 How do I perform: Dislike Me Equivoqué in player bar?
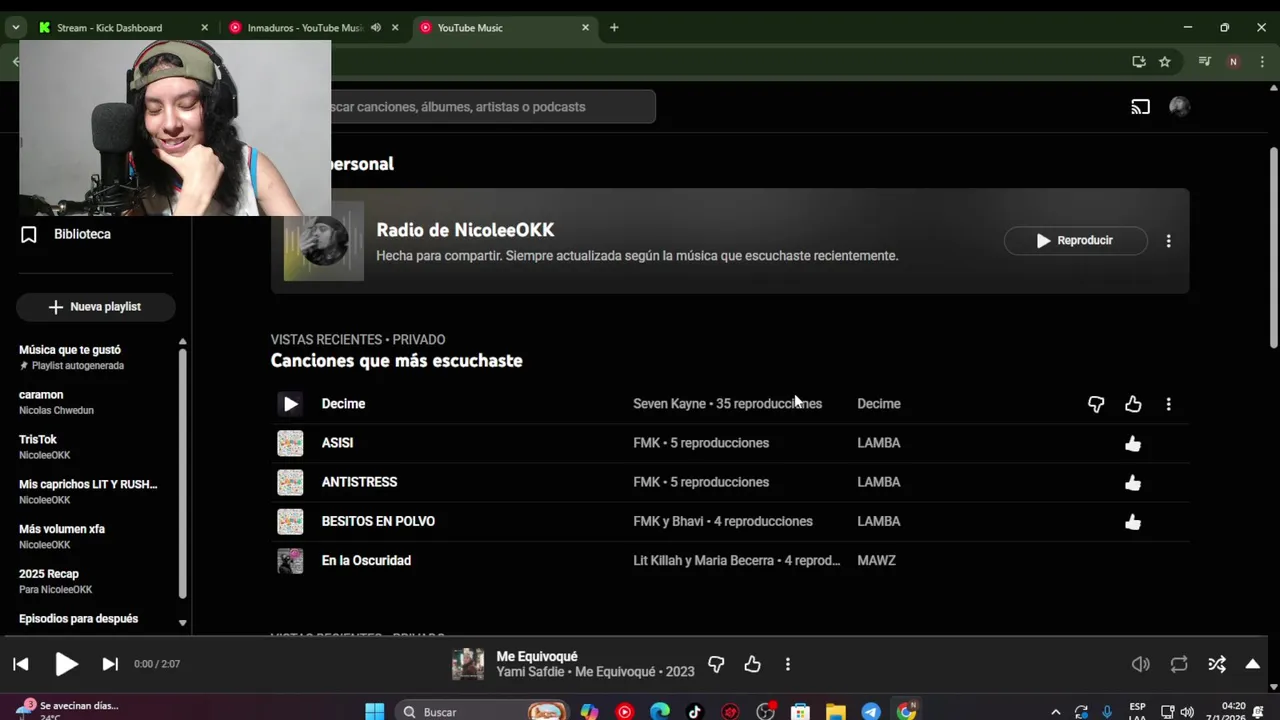(716, 664)
